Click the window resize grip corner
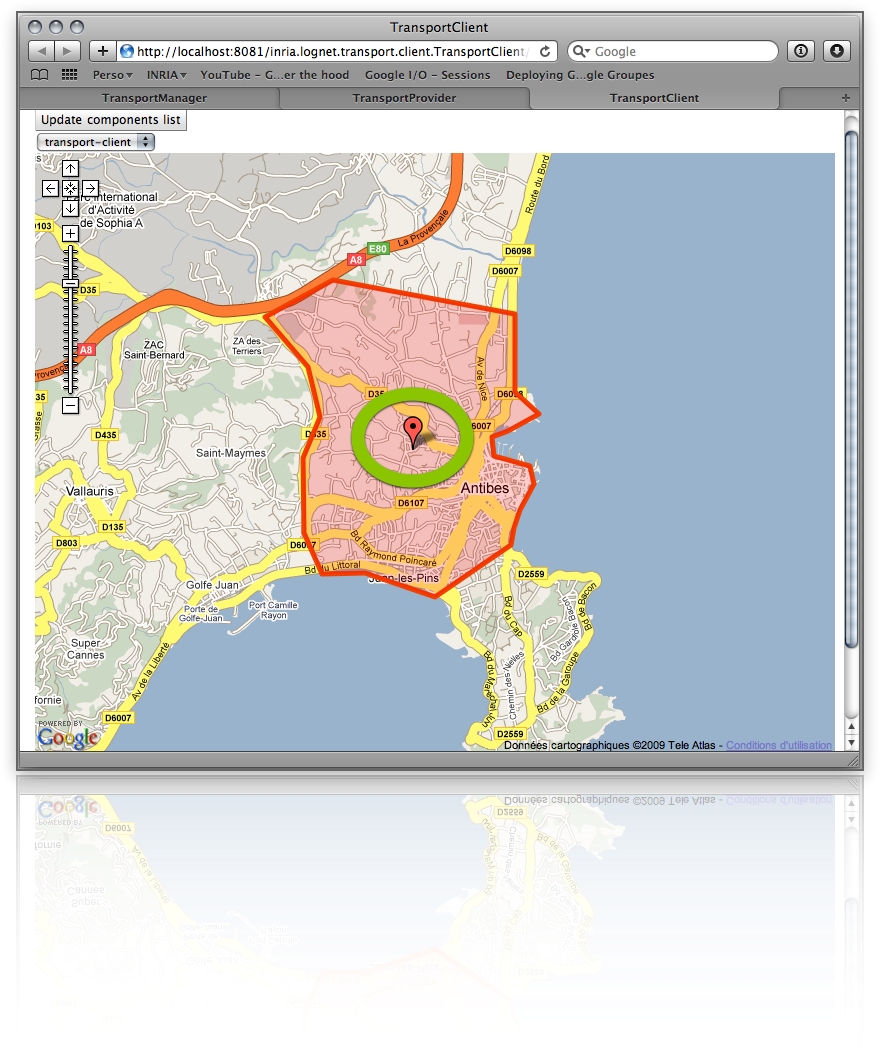 (853, 761)
